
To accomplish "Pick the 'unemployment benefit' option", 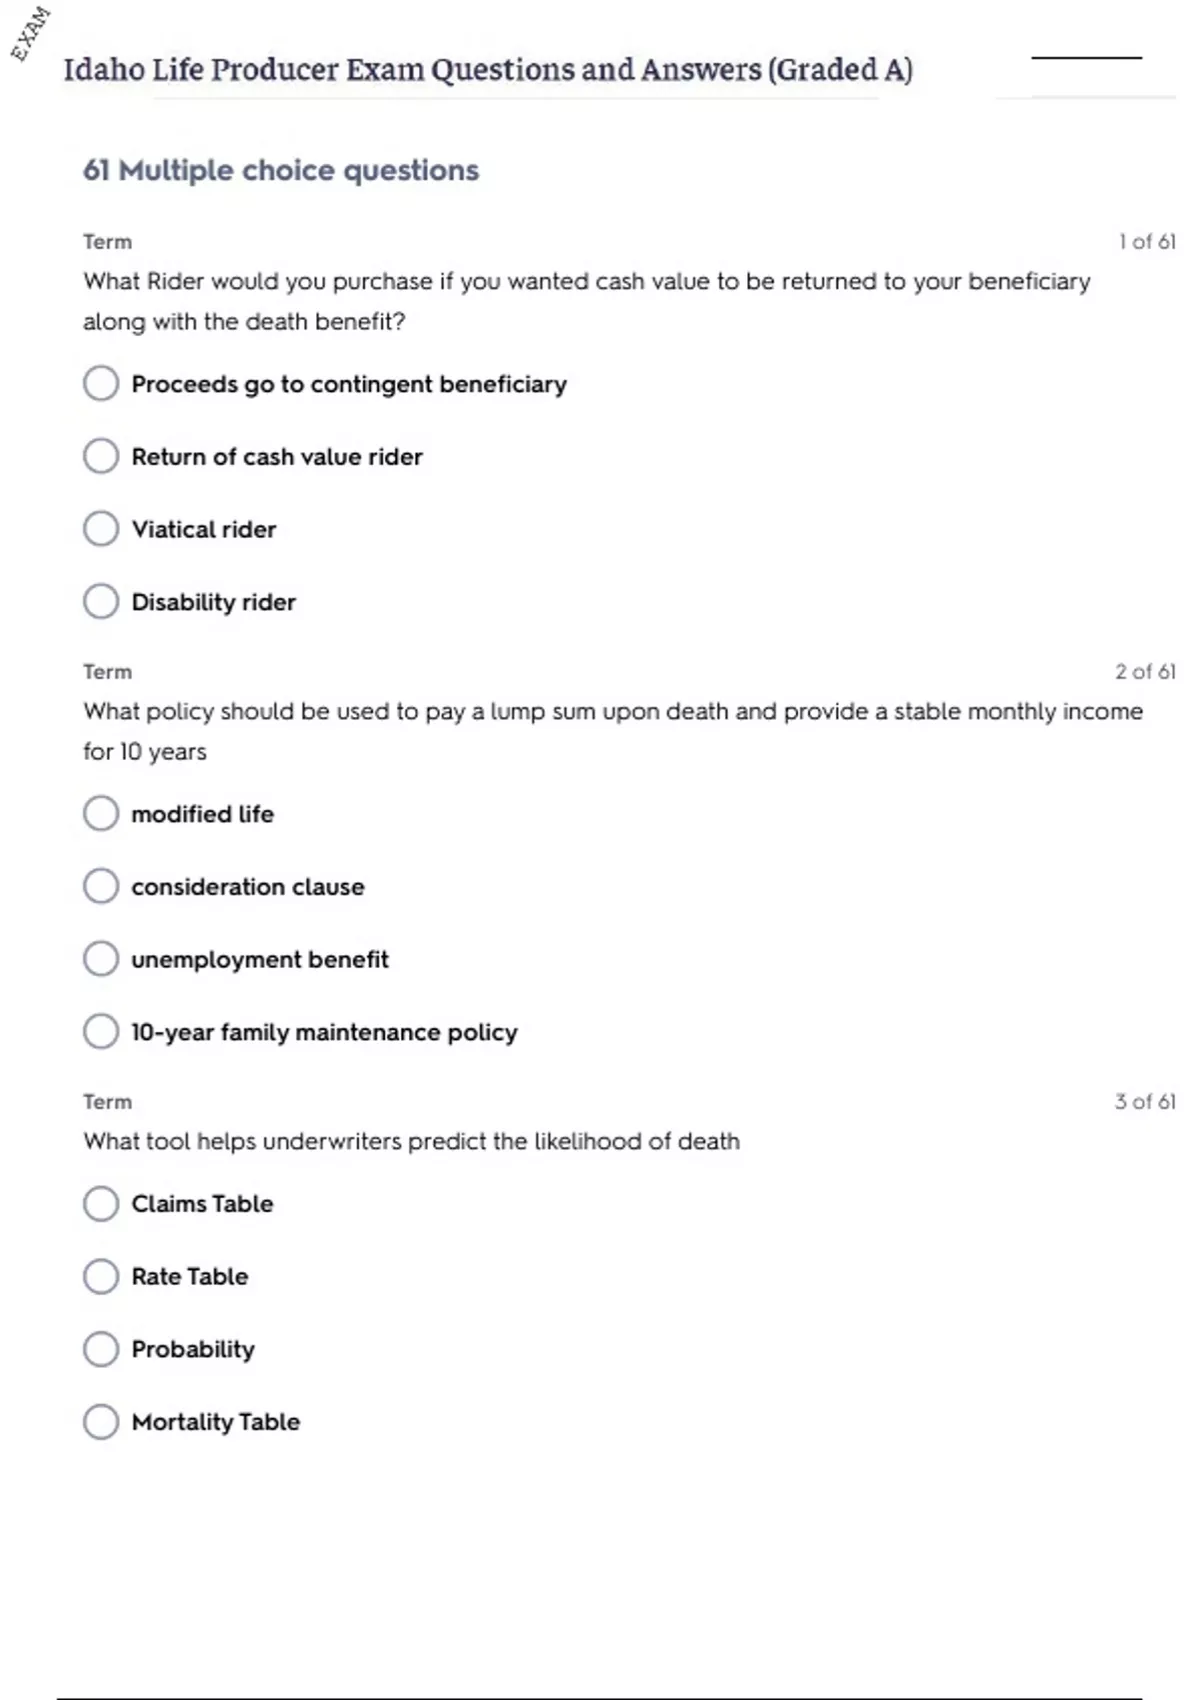I will (101, 959).
